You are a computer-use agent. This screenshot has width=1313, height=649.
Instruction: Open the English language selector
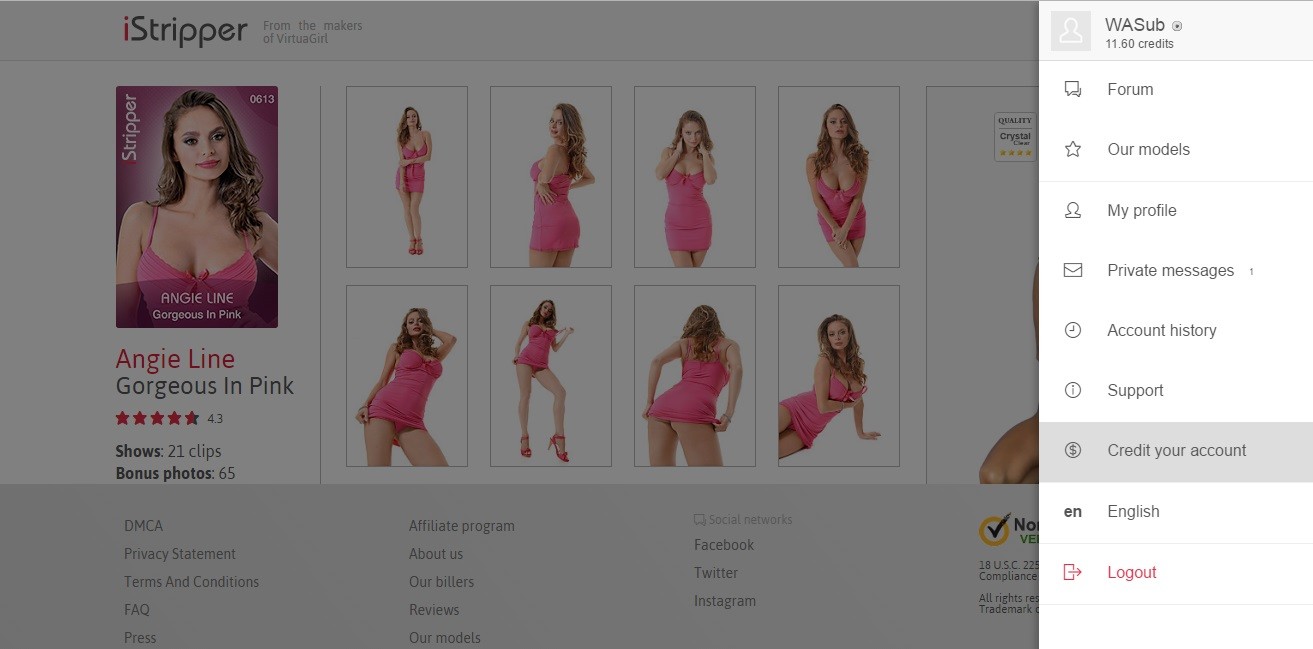(x=1133, y=511)
